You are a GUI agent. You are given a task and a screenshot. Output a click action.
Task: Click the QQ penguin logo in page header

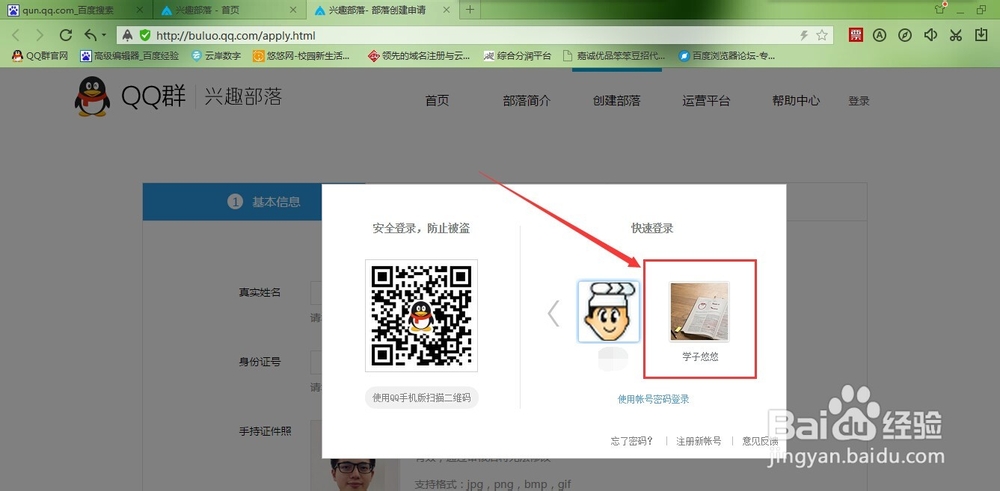92,96
